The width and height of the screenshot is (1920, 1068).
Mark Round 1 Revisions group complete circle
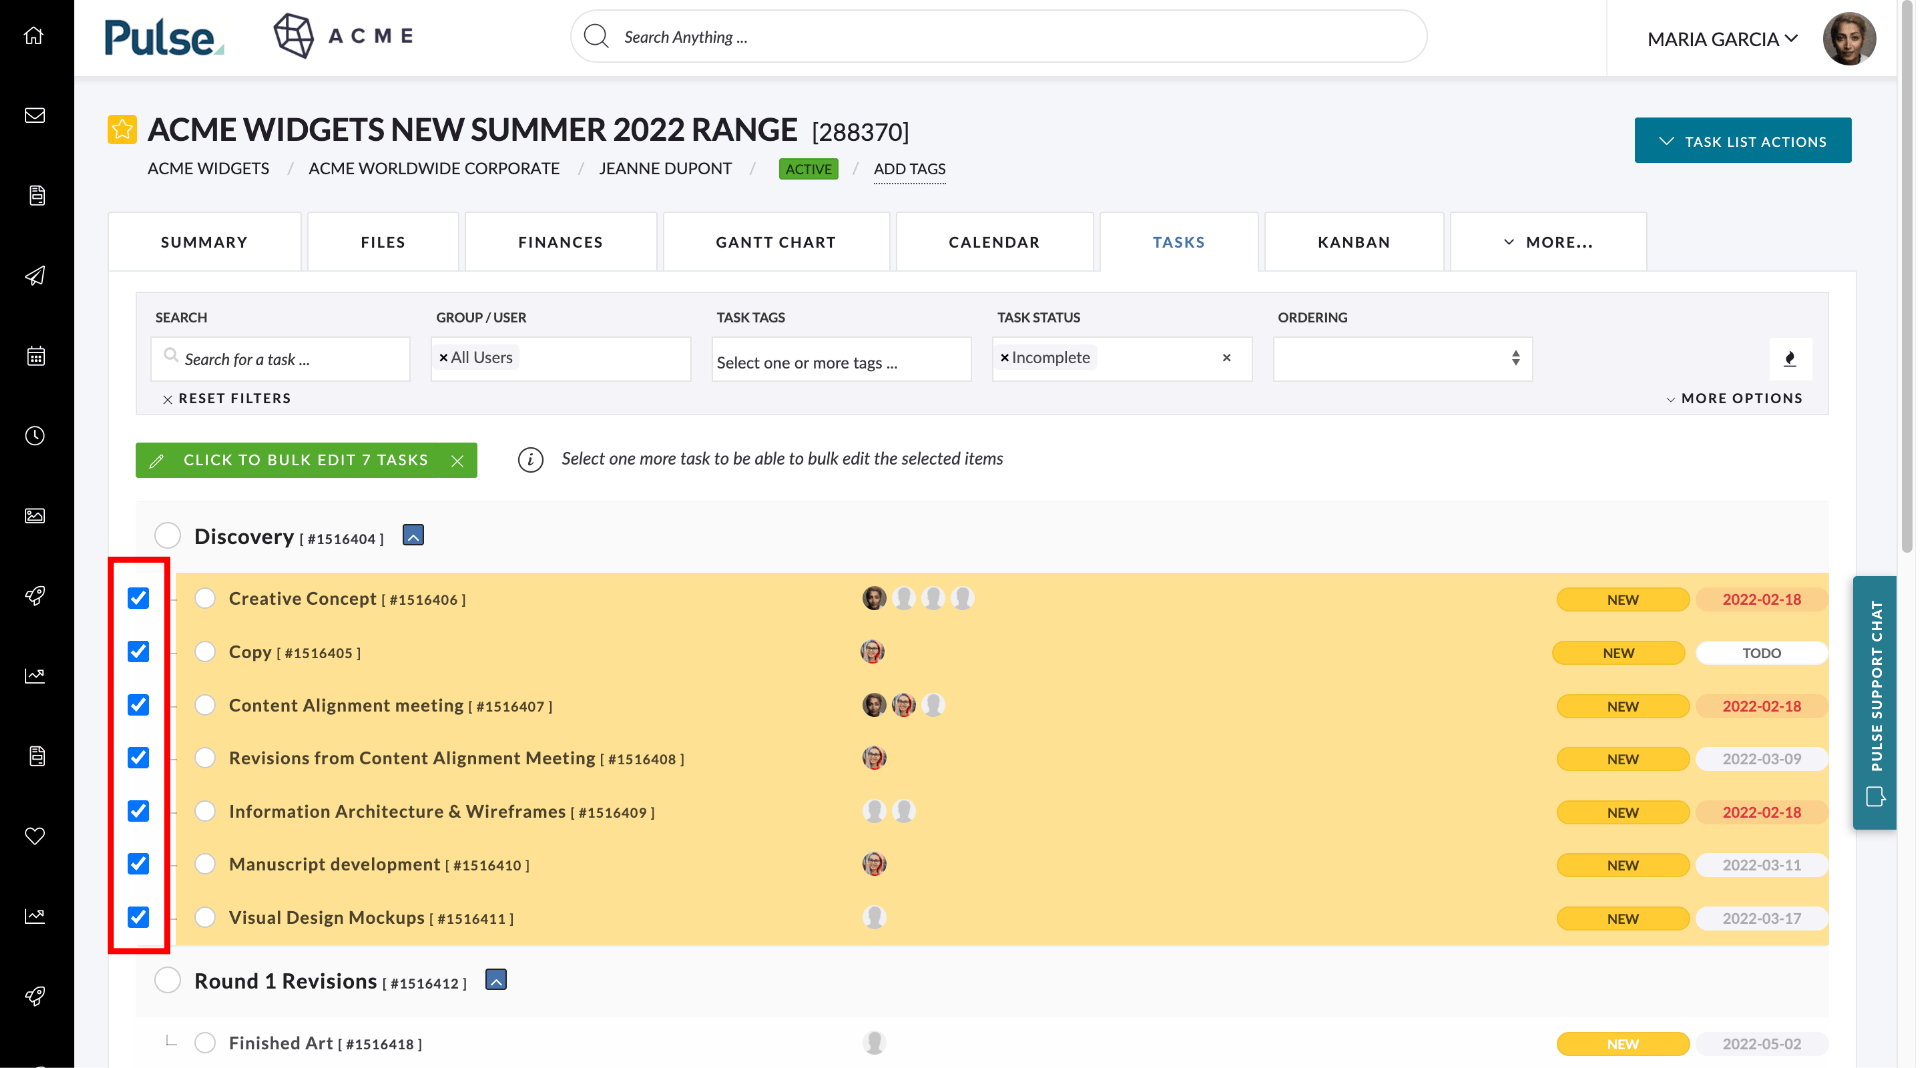tap(168, 980)
